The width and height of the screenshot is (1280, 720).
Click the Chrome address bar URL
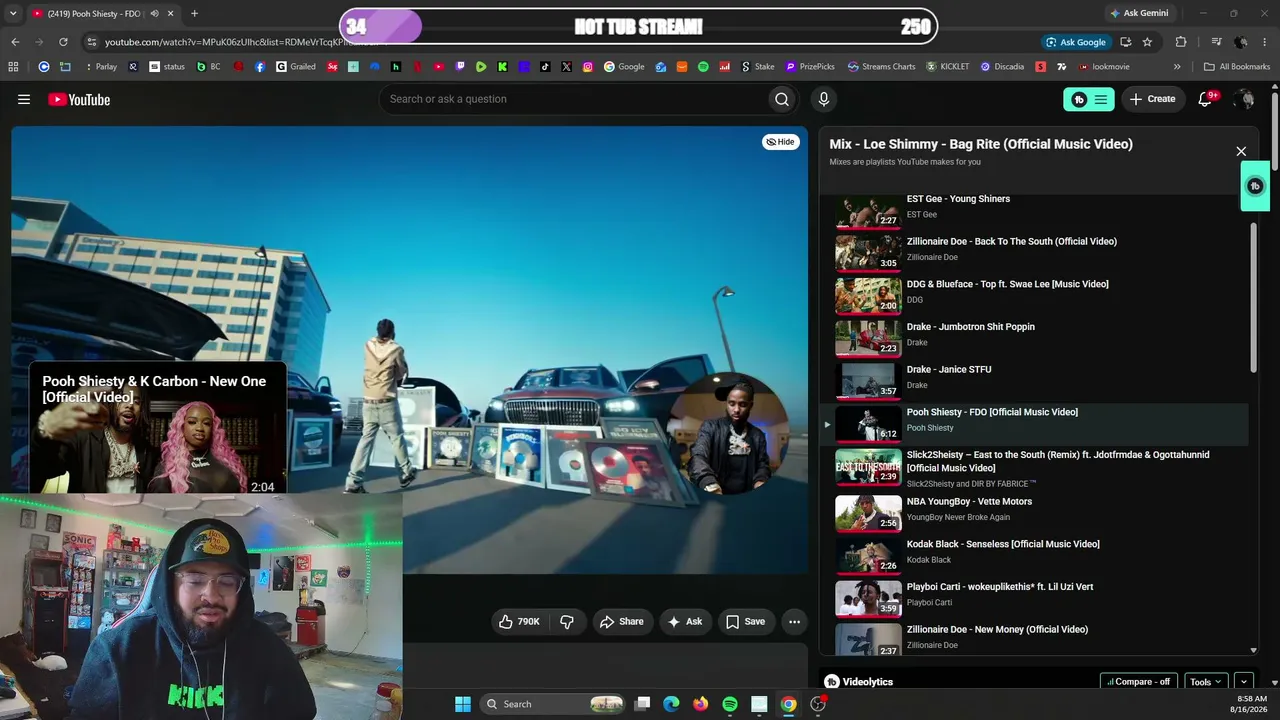pos(241,42)
